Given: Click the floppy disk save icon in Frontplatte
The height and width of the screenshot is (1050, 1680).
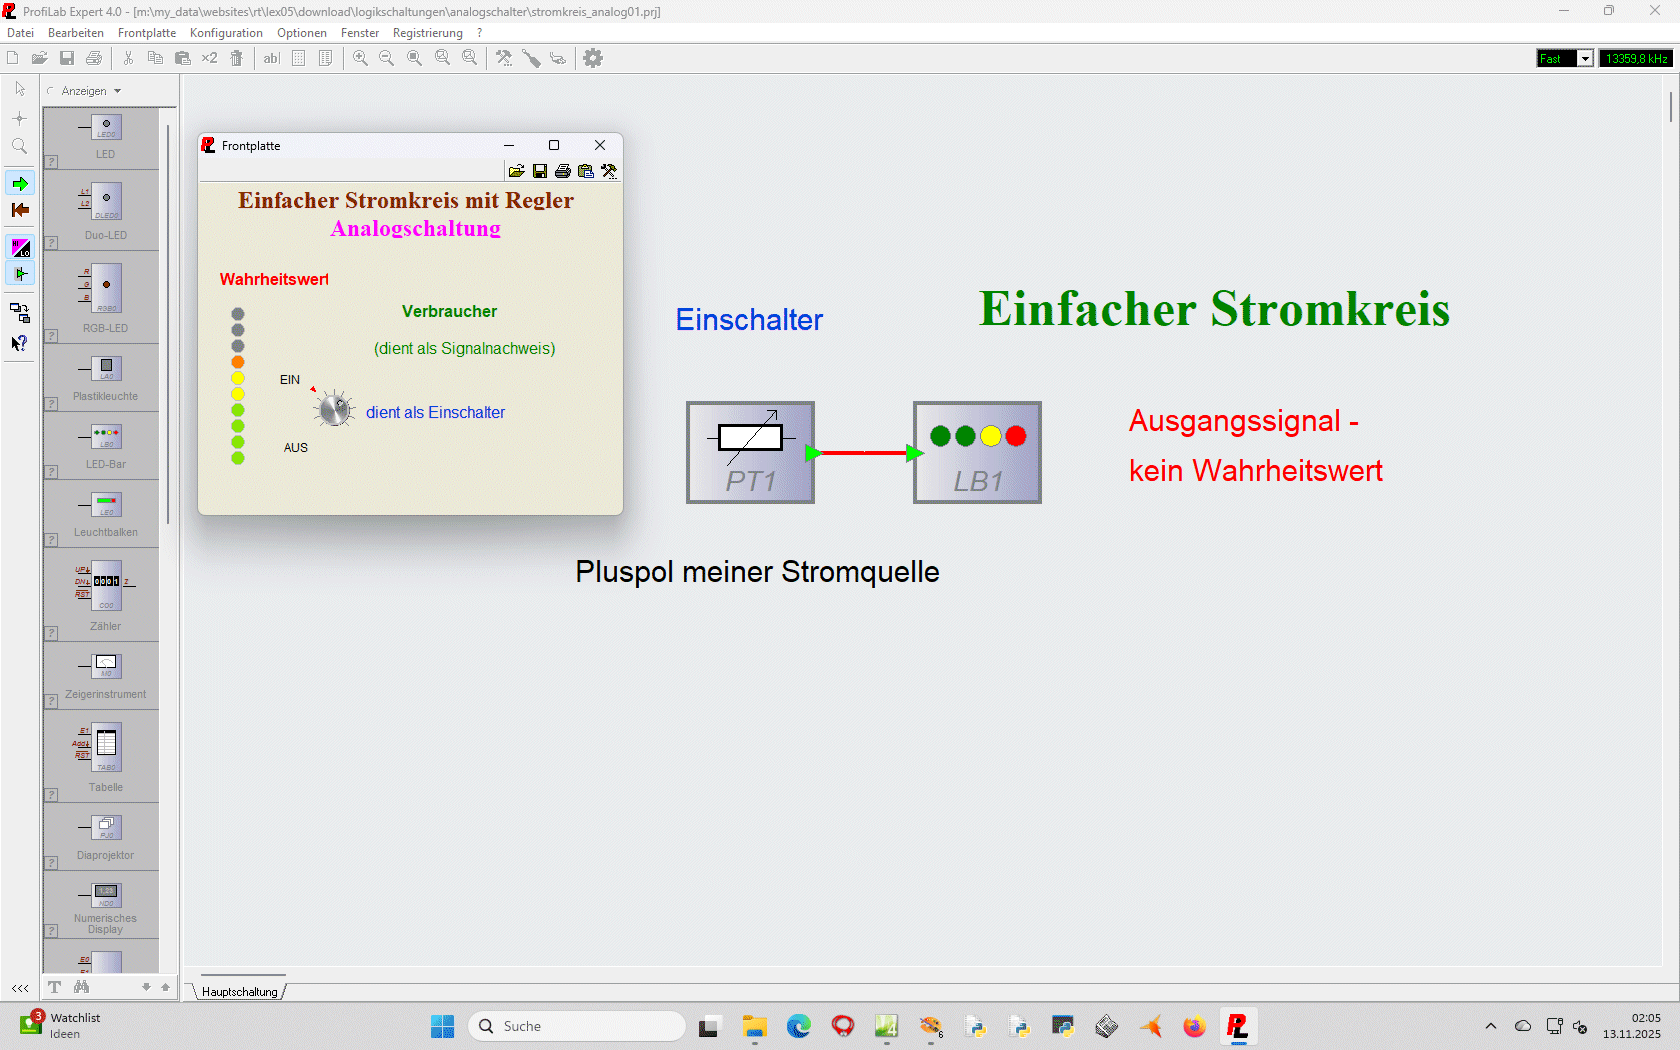Looking at the screenshot, I should click(x=540, y=171).
